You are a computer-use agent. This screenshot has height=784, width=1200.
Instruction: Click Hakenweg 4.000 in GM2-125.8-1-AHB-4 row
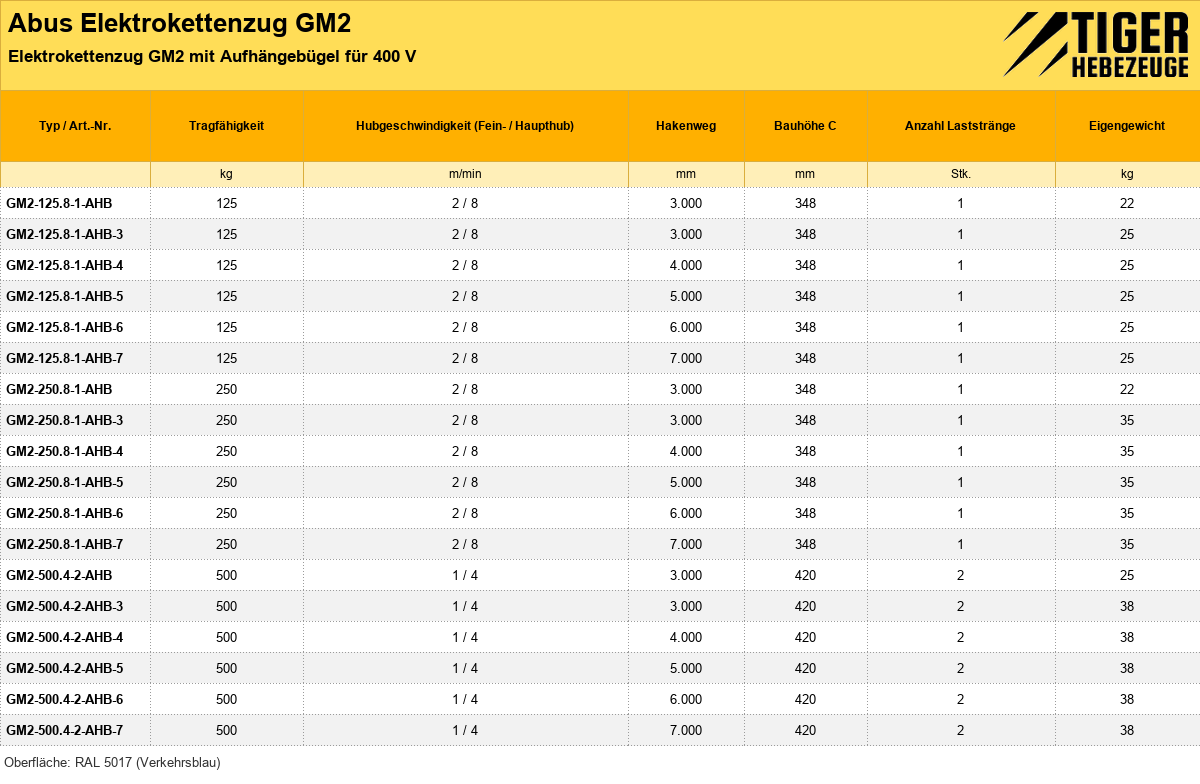tap(686, 265)
